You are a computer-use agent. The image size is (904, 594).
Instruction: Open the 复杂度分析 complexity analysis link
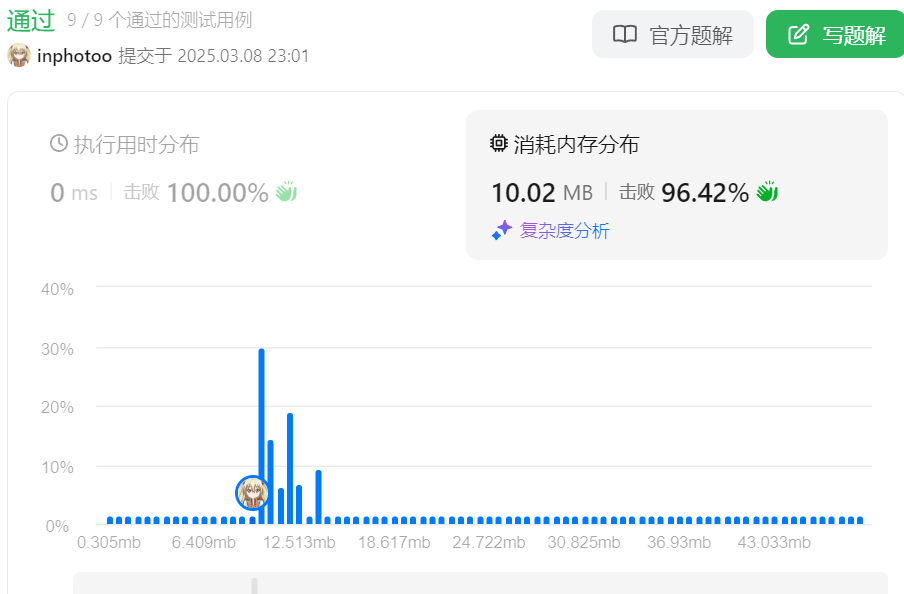[564, 231]
